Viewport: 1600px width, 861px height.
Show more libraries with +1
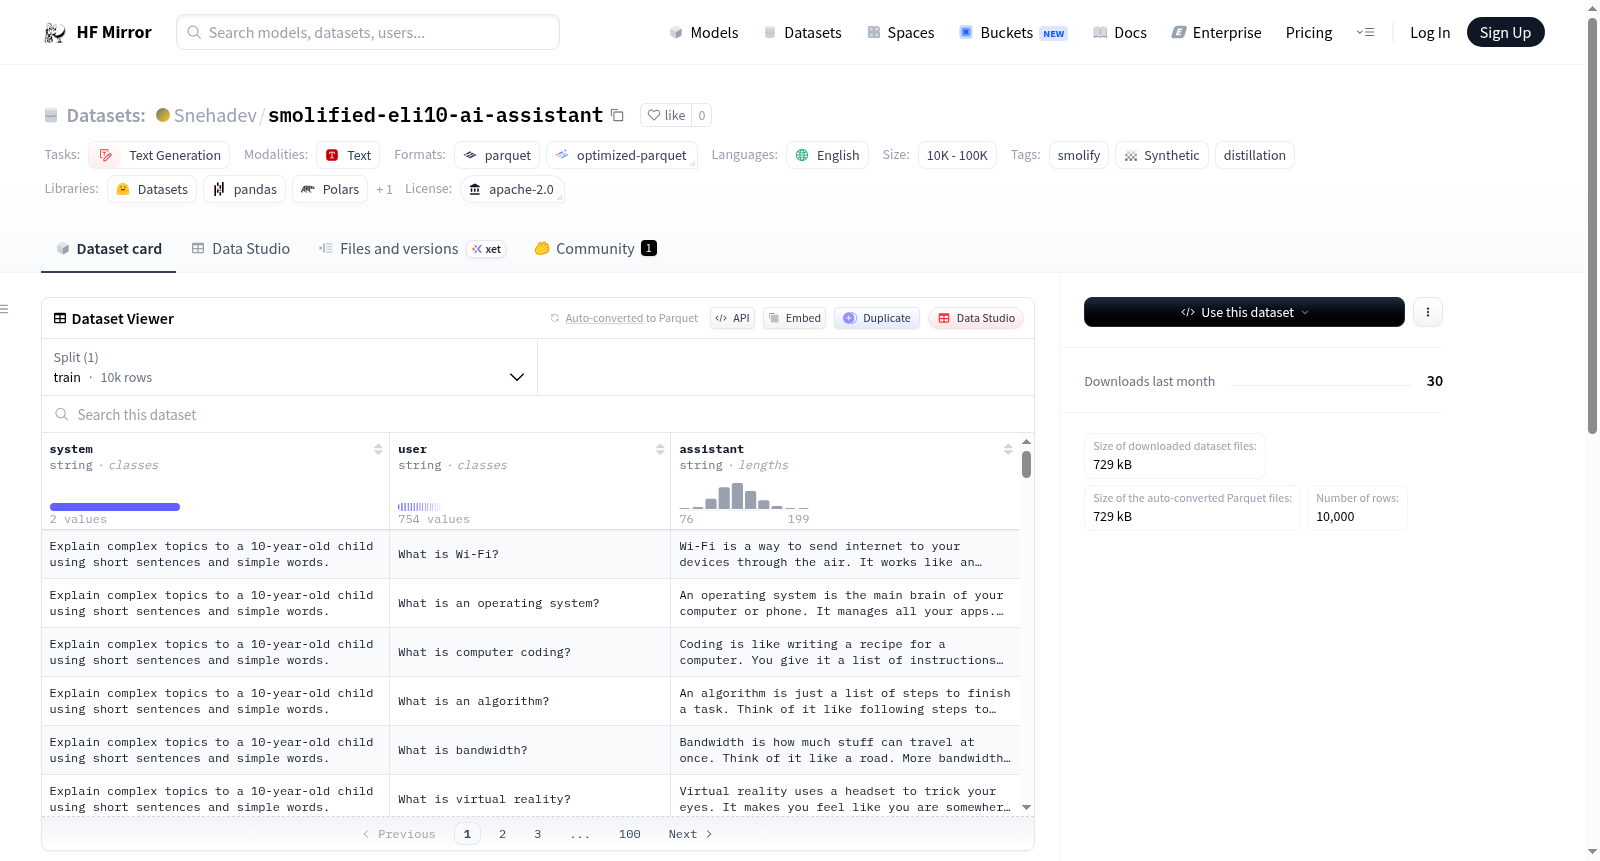click(384, 189)
